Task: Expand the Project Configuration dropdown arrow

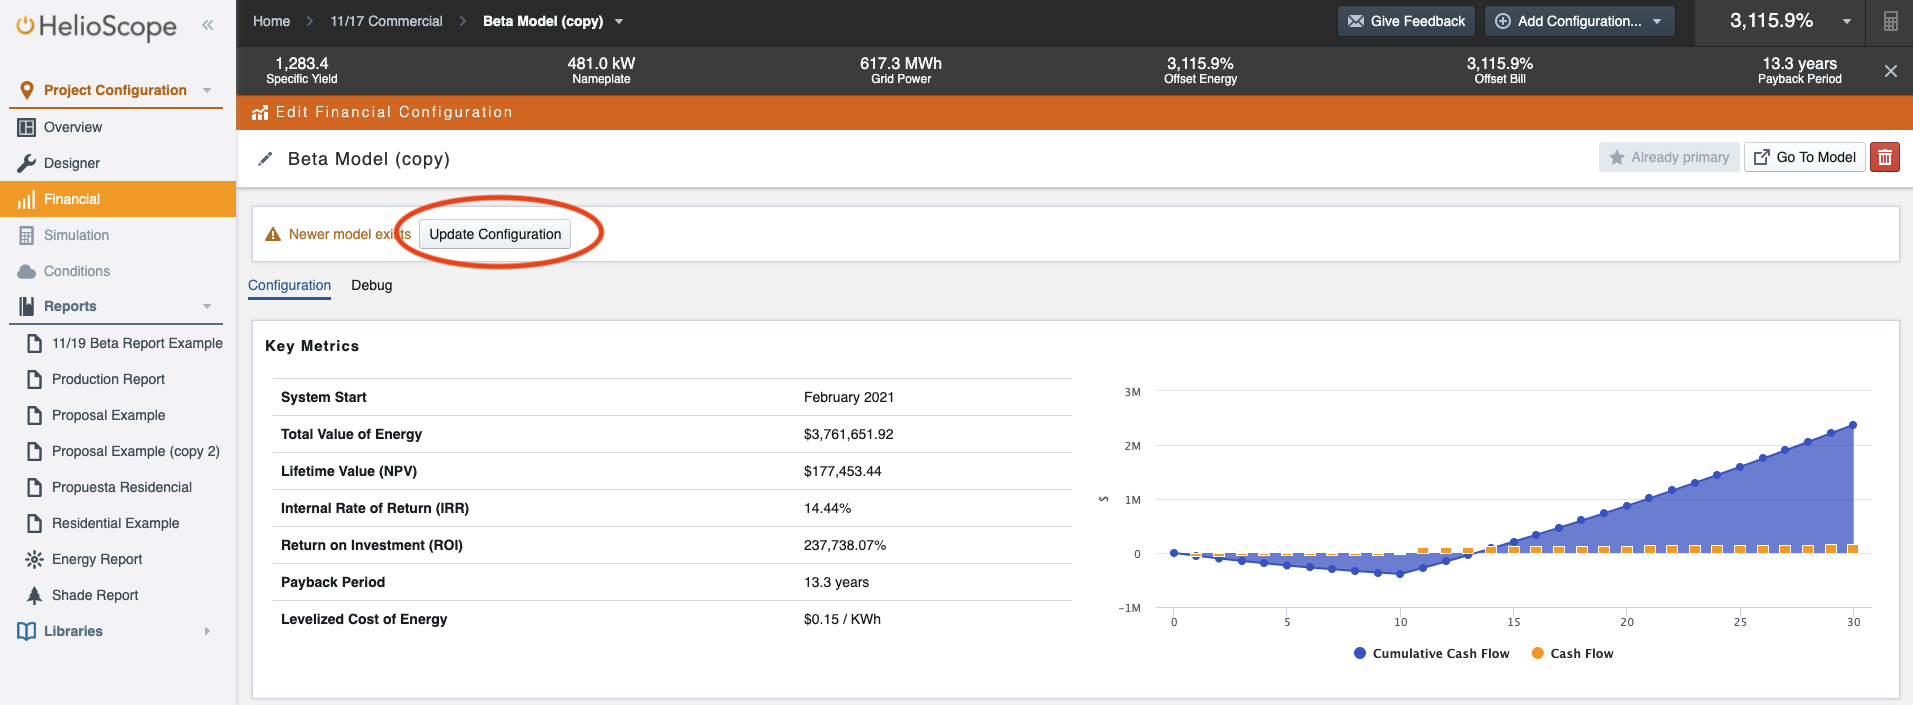Action: 207,90
